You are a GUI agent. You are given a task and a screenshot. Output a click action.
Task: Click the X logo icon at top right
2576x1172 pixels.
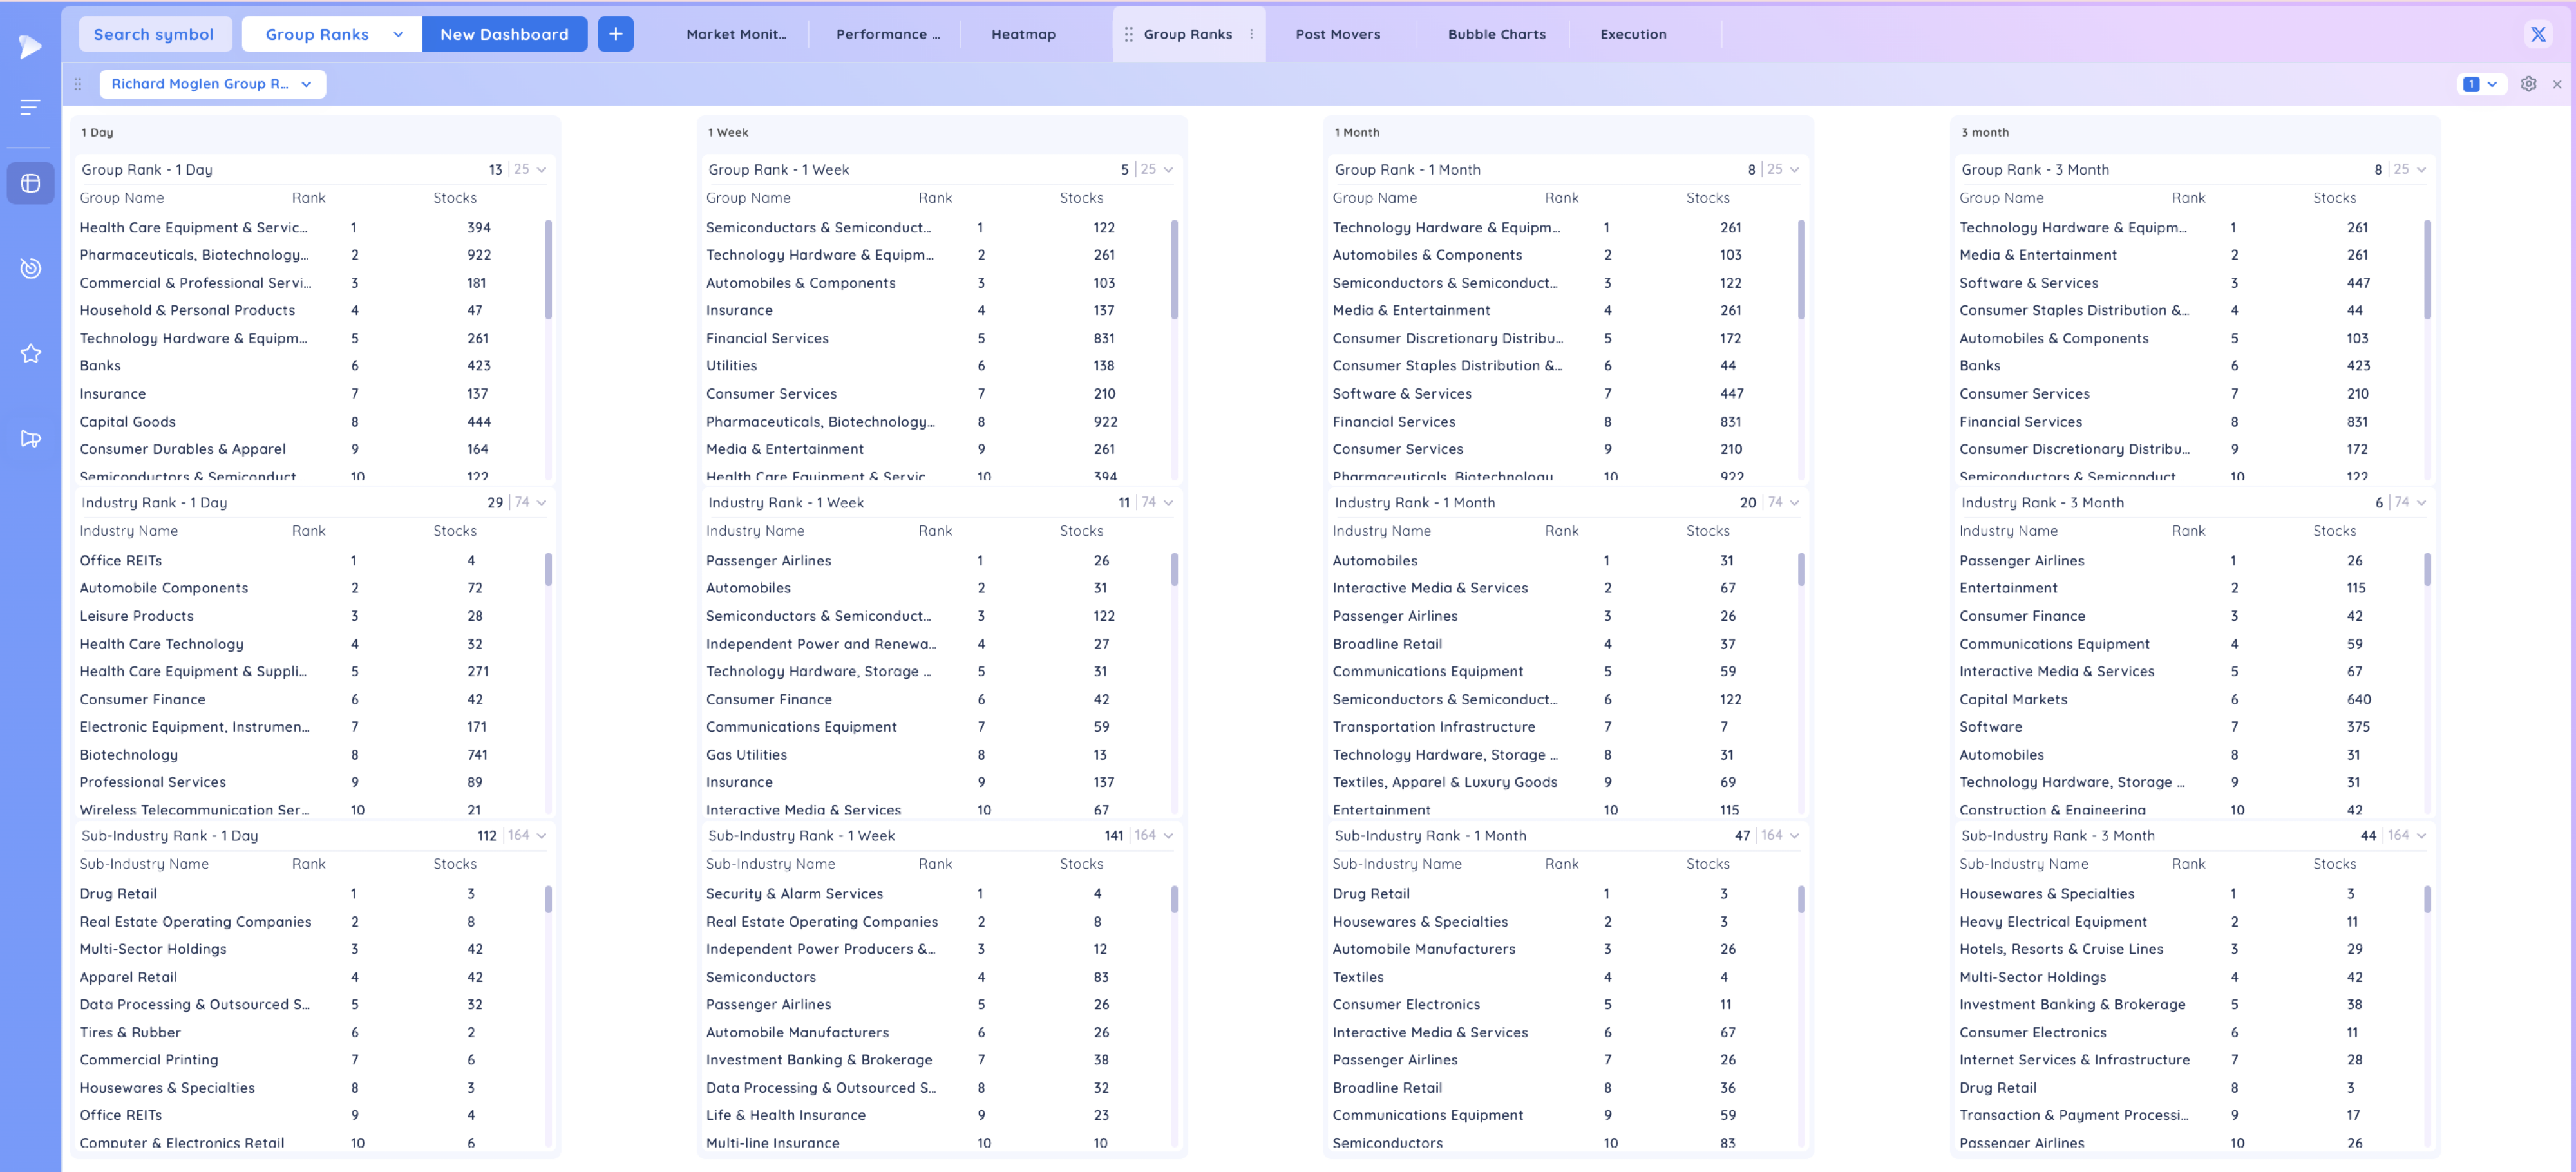[x=2538, y=34]
